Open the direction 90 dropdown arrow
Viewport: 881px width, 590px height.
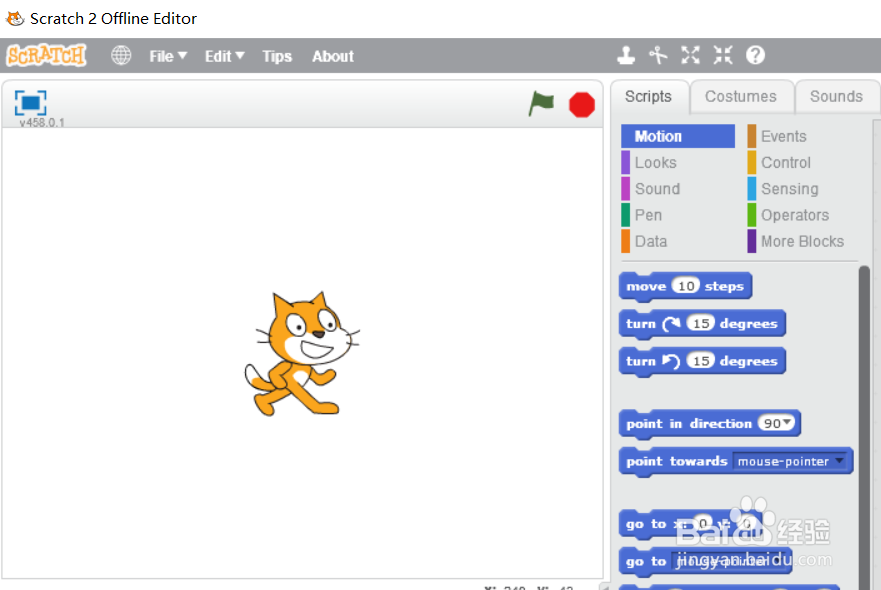click(788, 422)
